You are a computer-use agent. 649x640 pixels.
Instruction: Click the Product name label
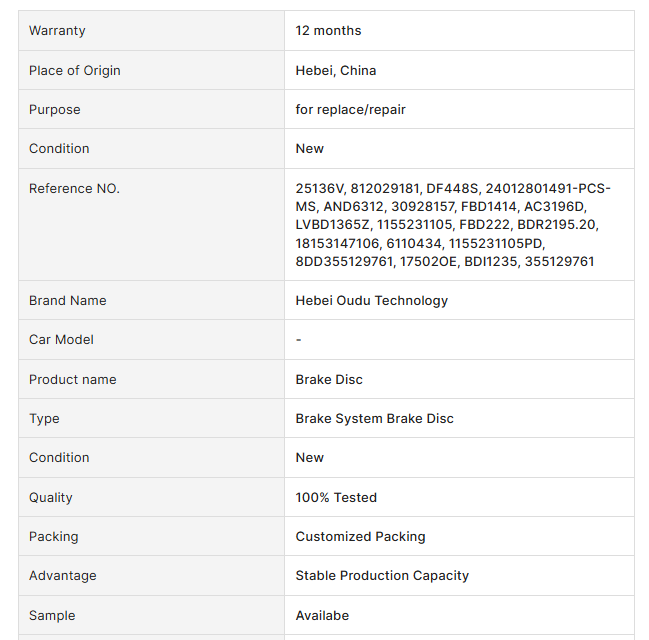pyautogui.click(x=72, y=379)
